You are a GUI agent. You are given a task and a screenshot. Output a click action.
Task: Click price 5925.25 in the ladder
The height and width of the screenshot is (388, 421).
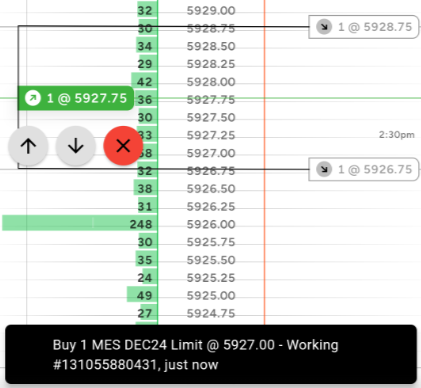tap(211, 278)
